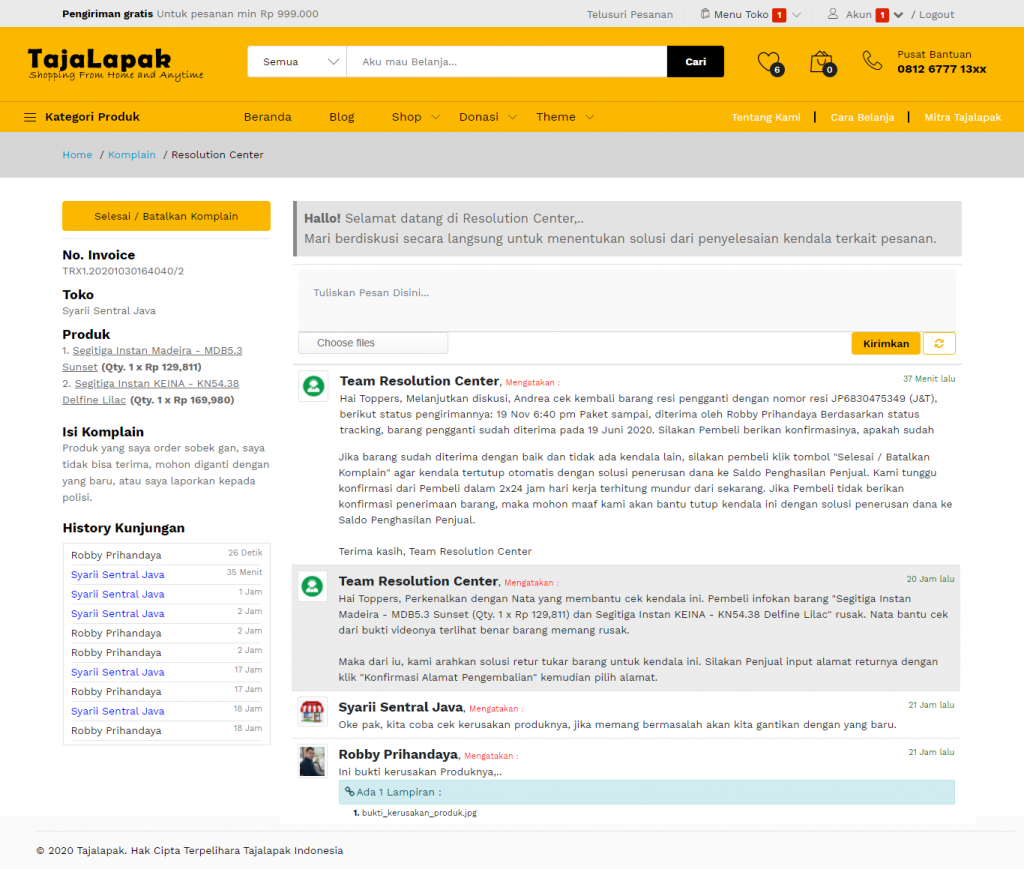
Task: Click Telusuri Pesanan link
Action: 630,14
